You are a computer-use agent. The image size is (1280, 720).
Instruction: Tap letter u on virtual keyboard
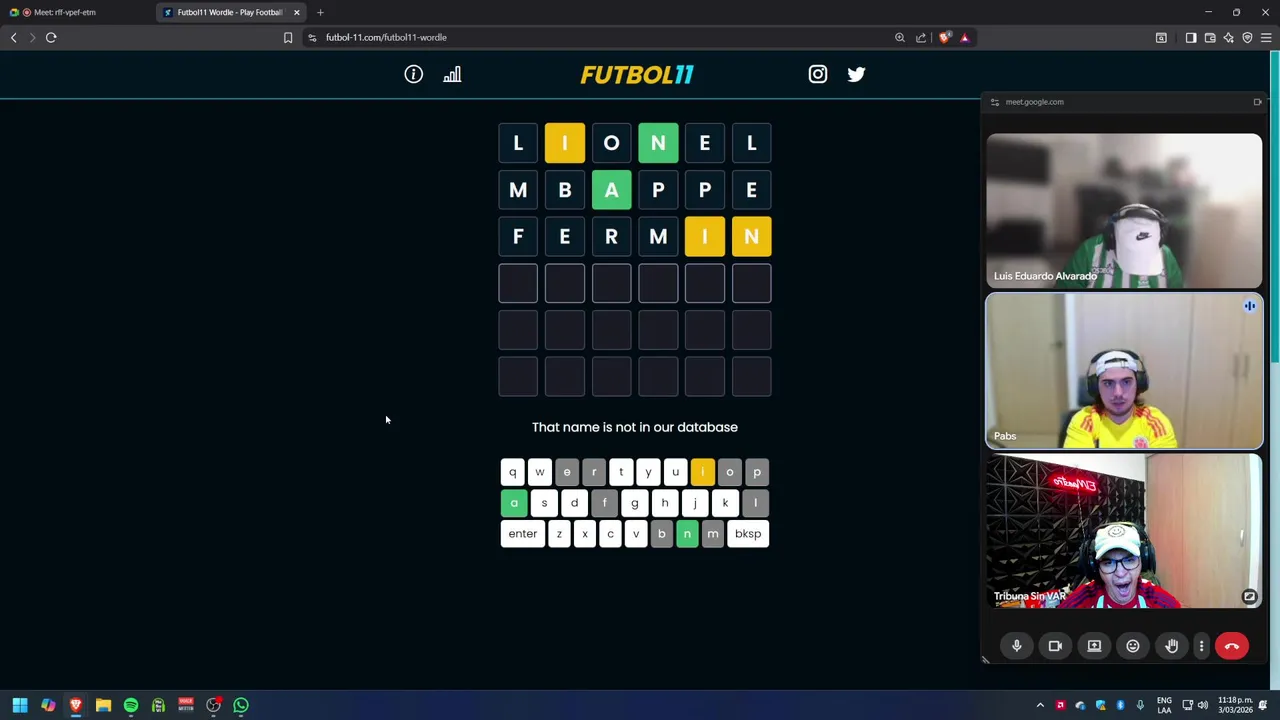point(675,472)
